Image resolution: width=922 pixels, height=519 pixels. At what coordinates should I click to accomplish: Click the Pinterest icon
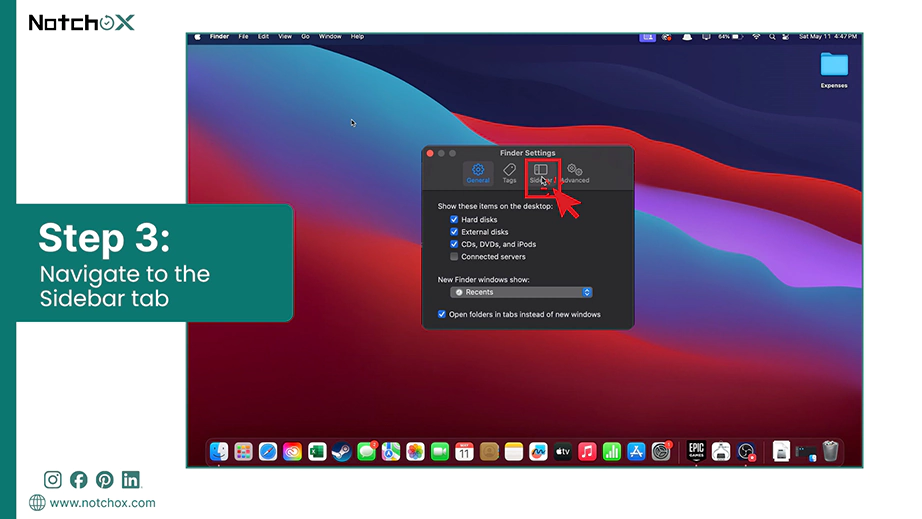[105, 480]
